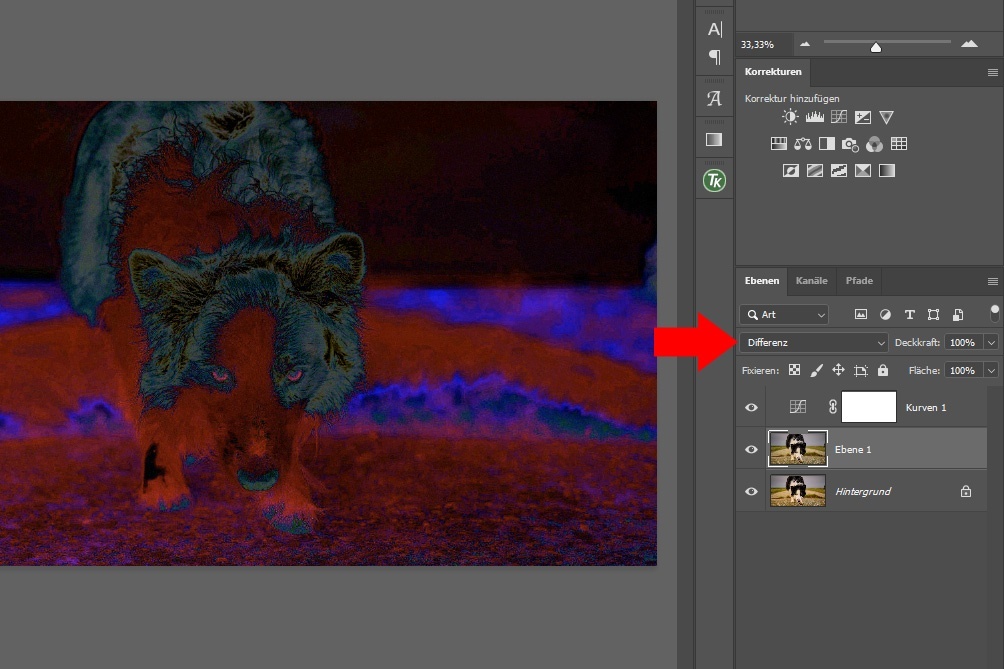1004x669 pixels.
Task: Hide the Hintergrund layer
Action: [751, 492]
